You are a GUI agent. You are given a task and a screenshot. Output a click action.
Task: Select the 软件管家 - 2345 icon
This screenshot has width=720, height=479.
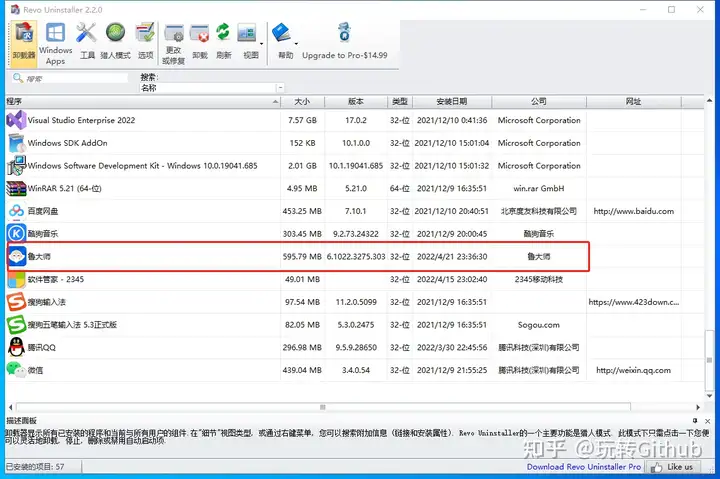pos(16,279)
